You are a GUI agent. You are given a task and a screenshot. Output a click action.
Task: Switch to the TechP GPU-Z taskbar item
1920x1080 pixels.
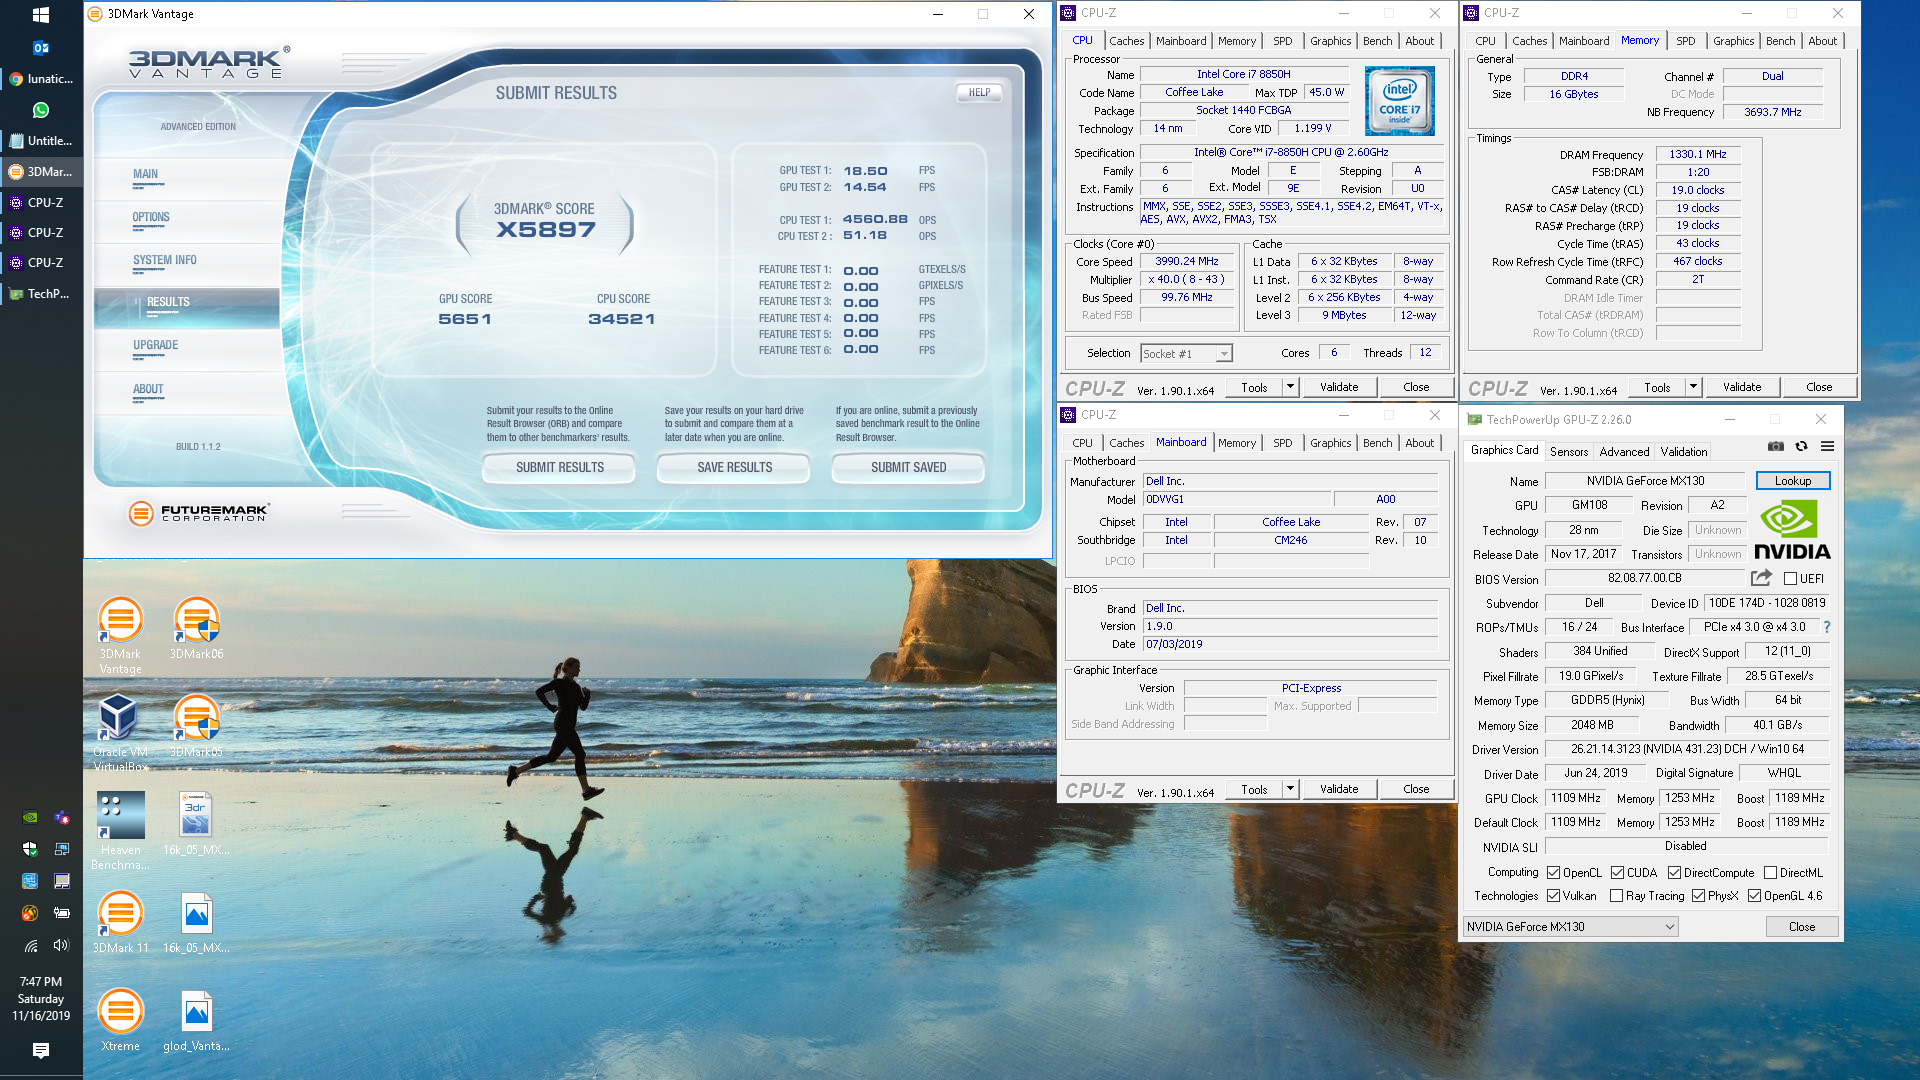41,294
